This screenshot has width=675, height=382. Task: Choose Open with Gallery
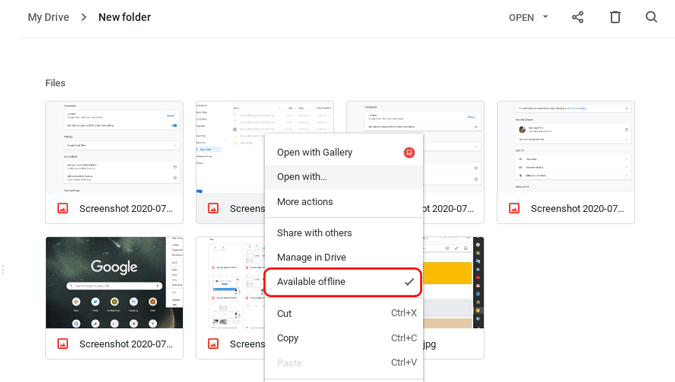tap(344, 152)
